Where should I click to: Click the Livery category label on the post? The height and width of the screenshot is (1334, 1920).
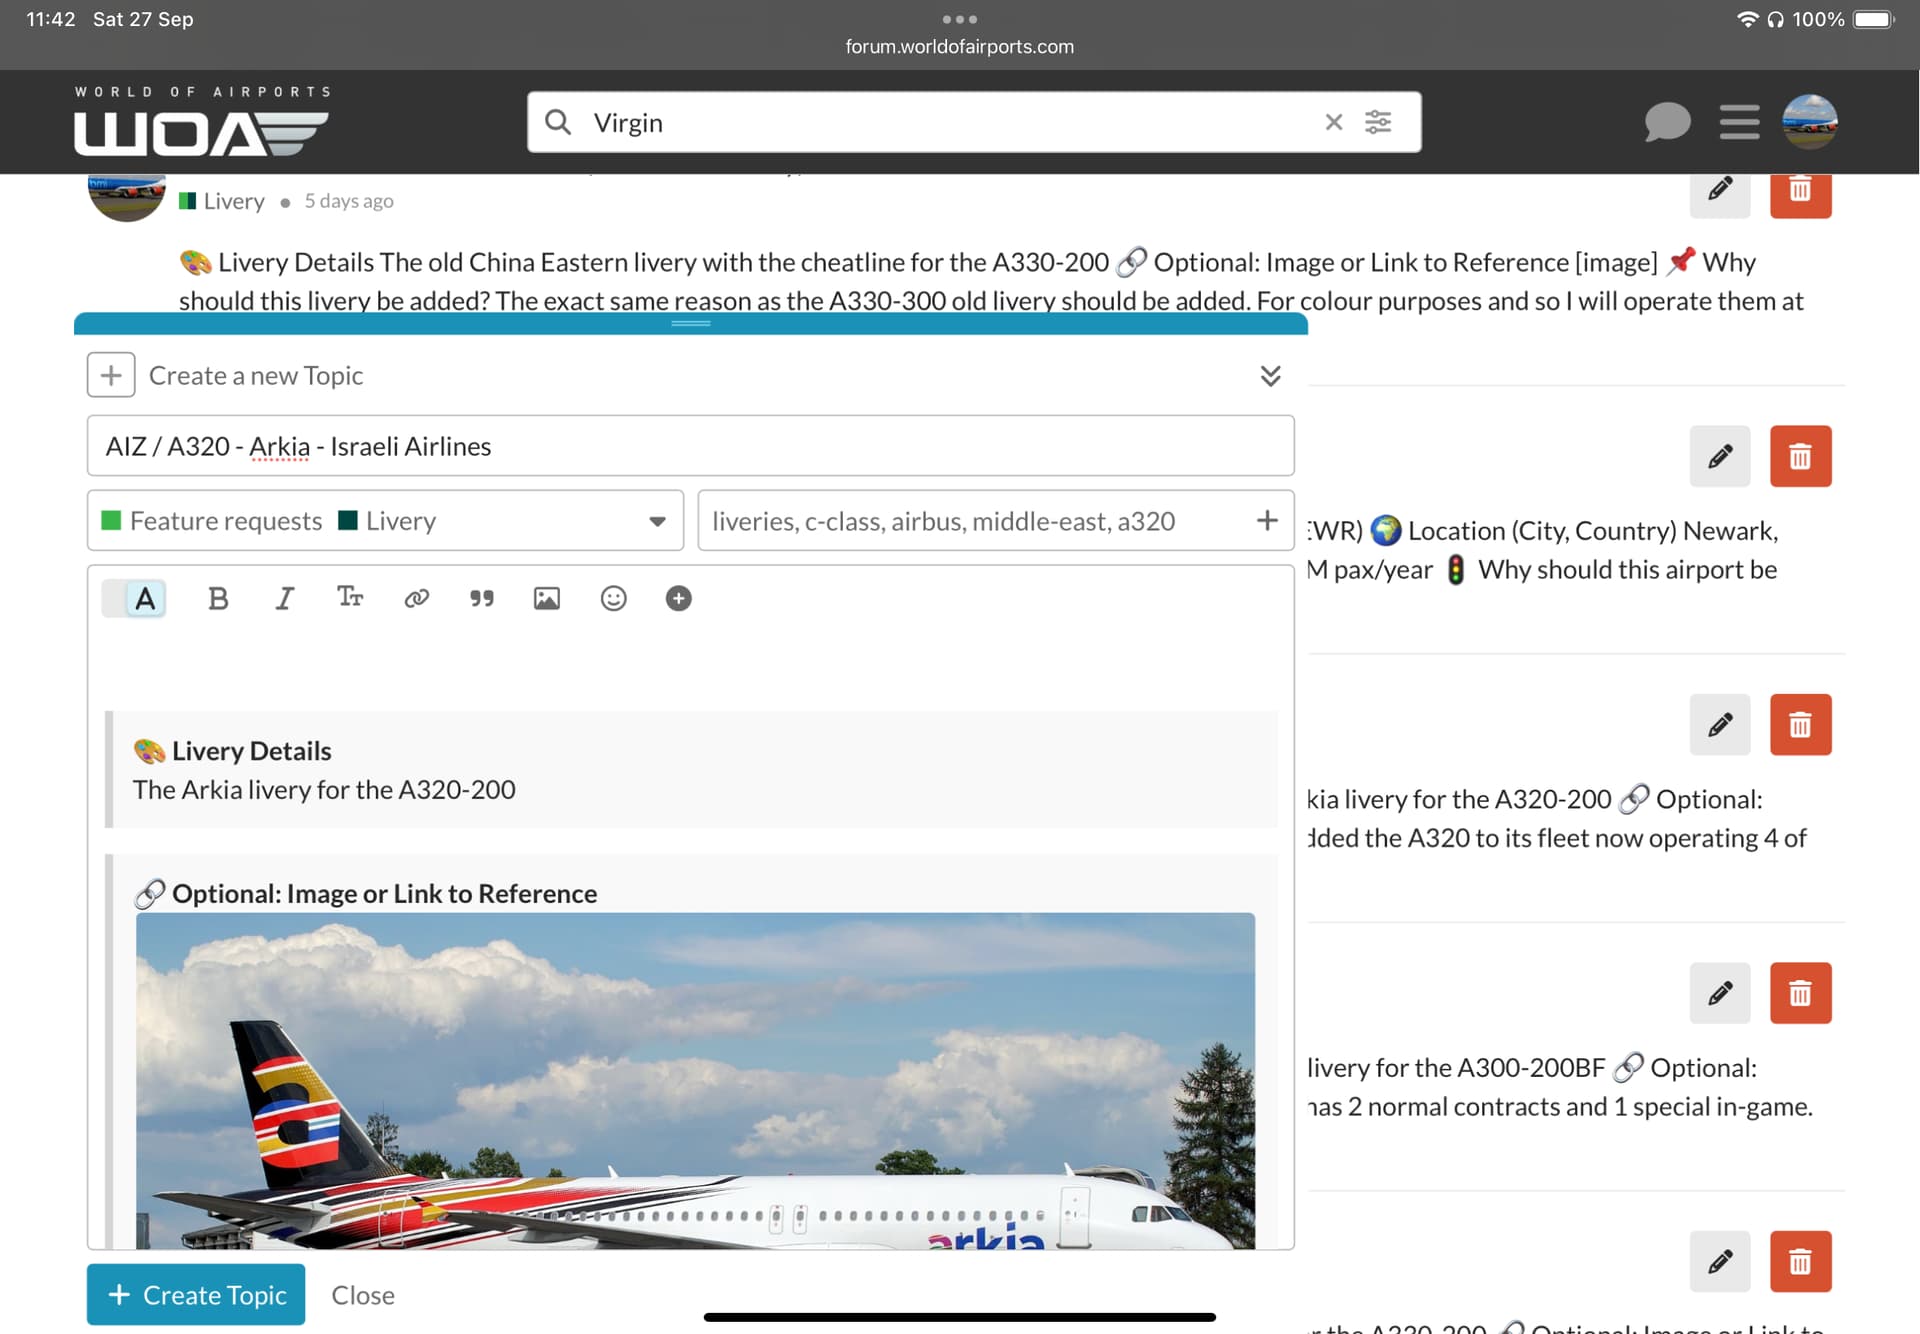[x=222, y=201]
